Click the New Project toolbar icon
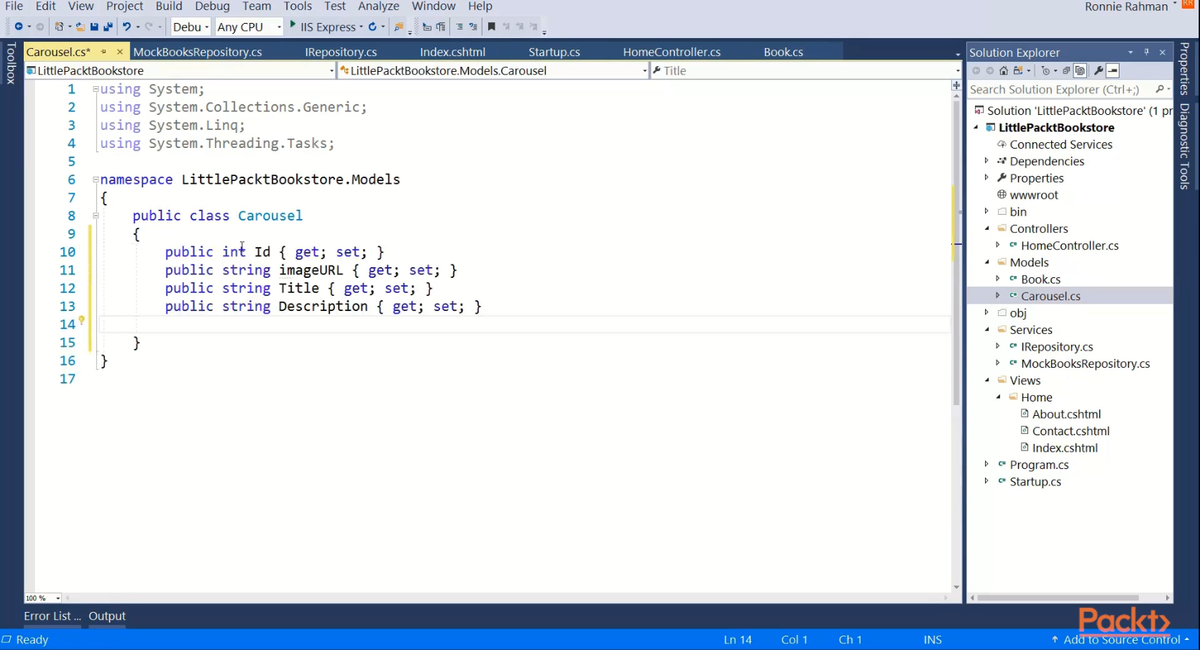Viewport: 1200px width, 650px height. [x=59, y=26]
